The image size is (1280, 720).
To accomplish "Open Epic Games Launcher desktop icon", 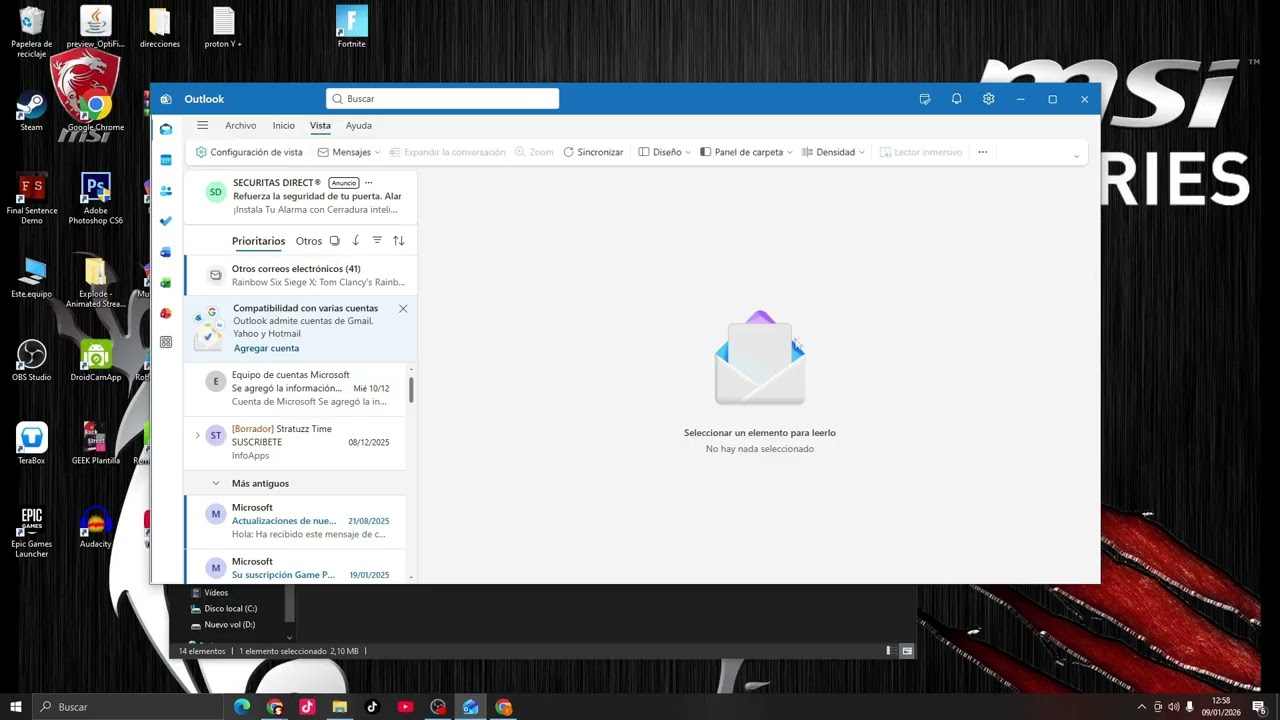I will click(32, 533).
